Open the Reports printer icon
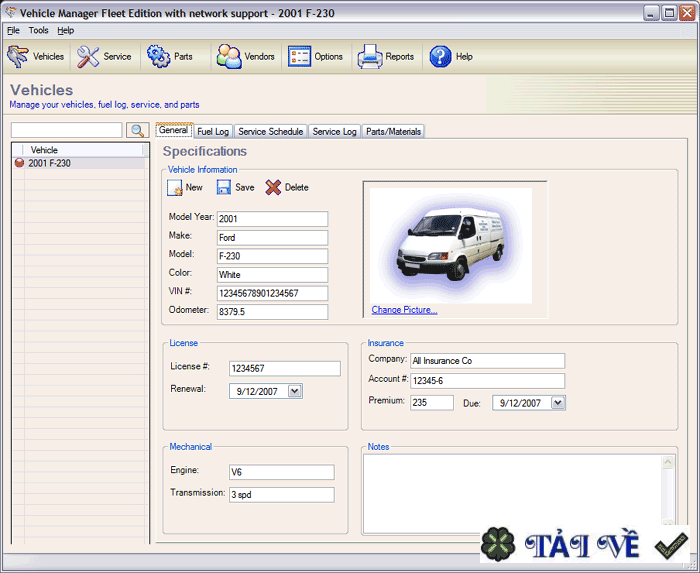This screenshot has height=573, width=700. pos(386,57)
